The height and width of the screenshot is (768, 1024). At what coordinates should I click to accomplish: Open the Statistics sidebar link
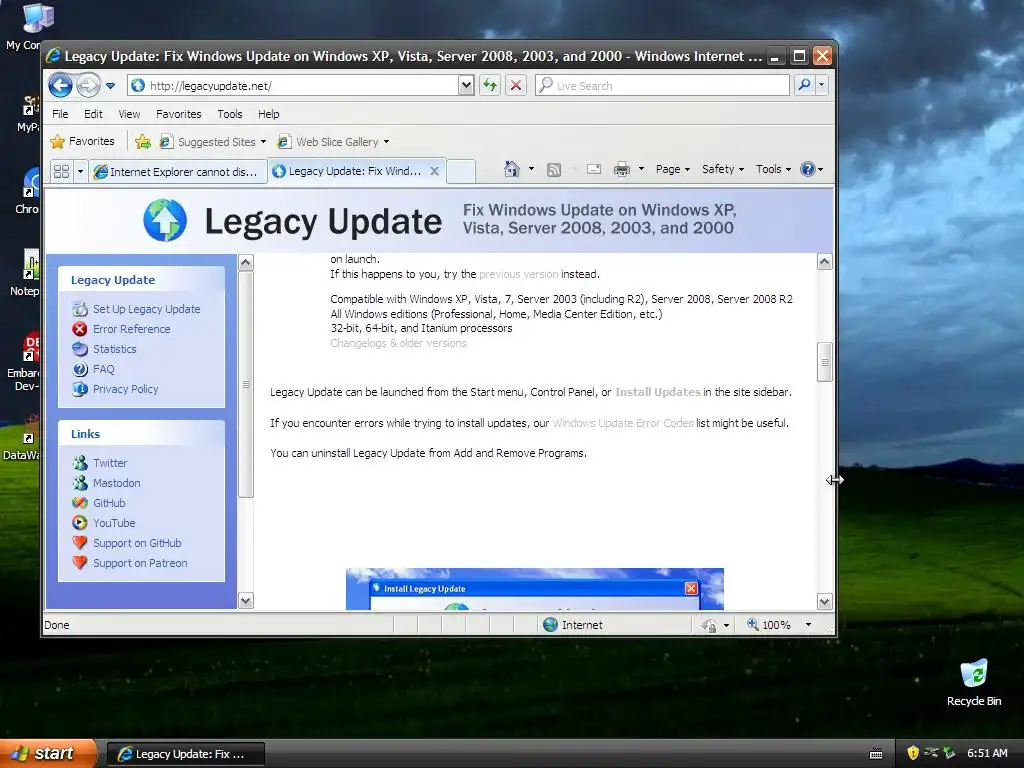click(x=114, y=349)
